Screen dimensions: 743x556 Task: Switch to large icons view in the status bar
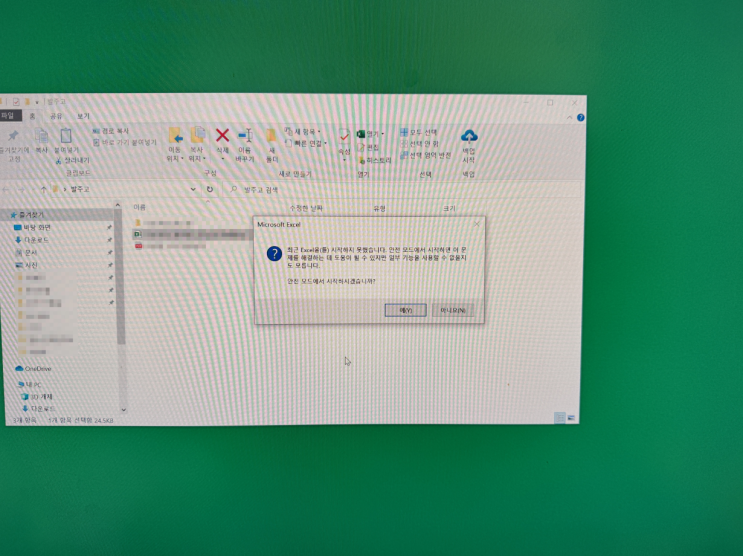[571, 418]
